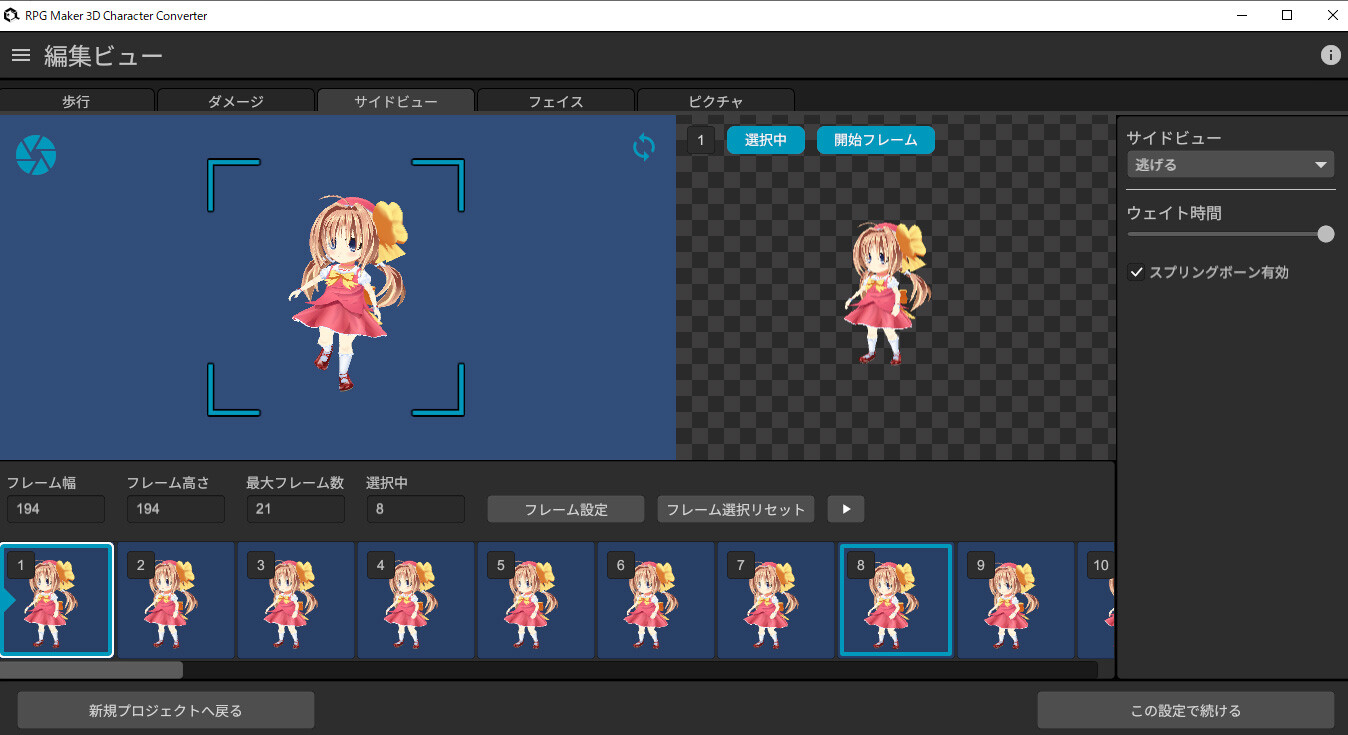Image resolution: width=1348 pixels, height=735 pixels.
Task: Switch to the 歩行 tab
Action: [77, 101]
